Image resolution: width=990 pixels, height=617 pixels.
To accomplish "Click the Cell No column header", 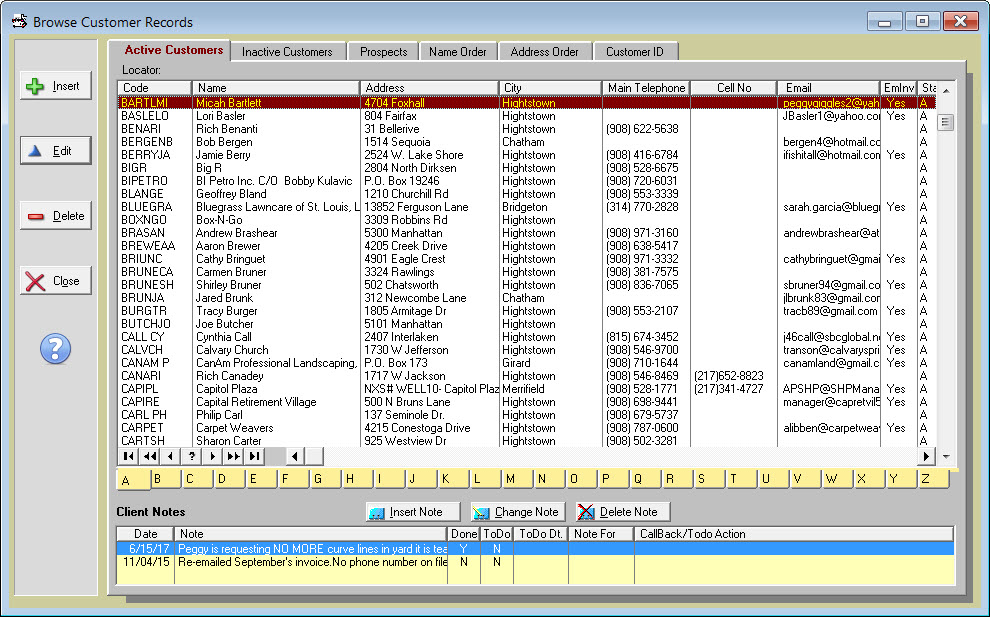I will (734, 88).
